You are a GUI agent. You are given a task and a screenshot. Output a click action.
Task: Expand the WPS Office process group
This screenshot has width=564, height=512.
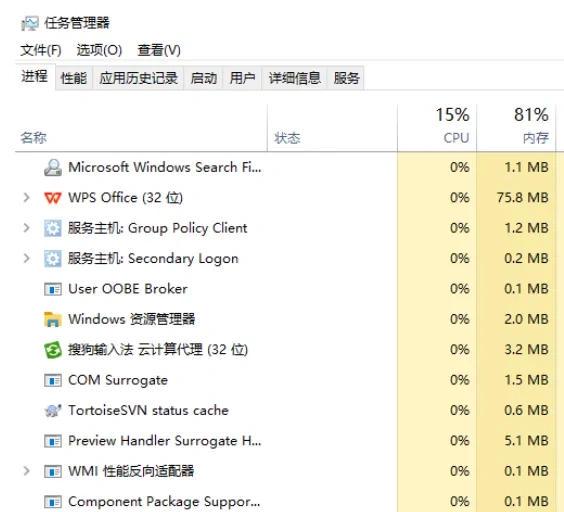pos(26,198)
